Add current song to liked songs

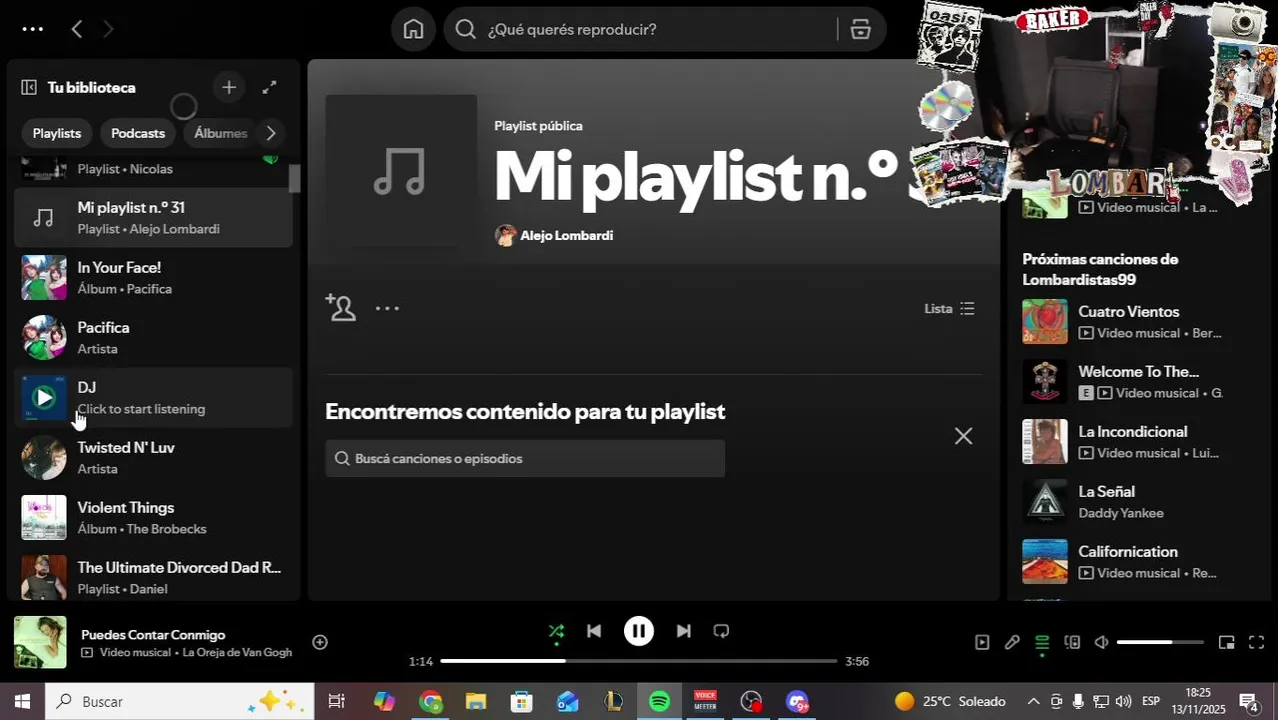click(x=320, y=642)
